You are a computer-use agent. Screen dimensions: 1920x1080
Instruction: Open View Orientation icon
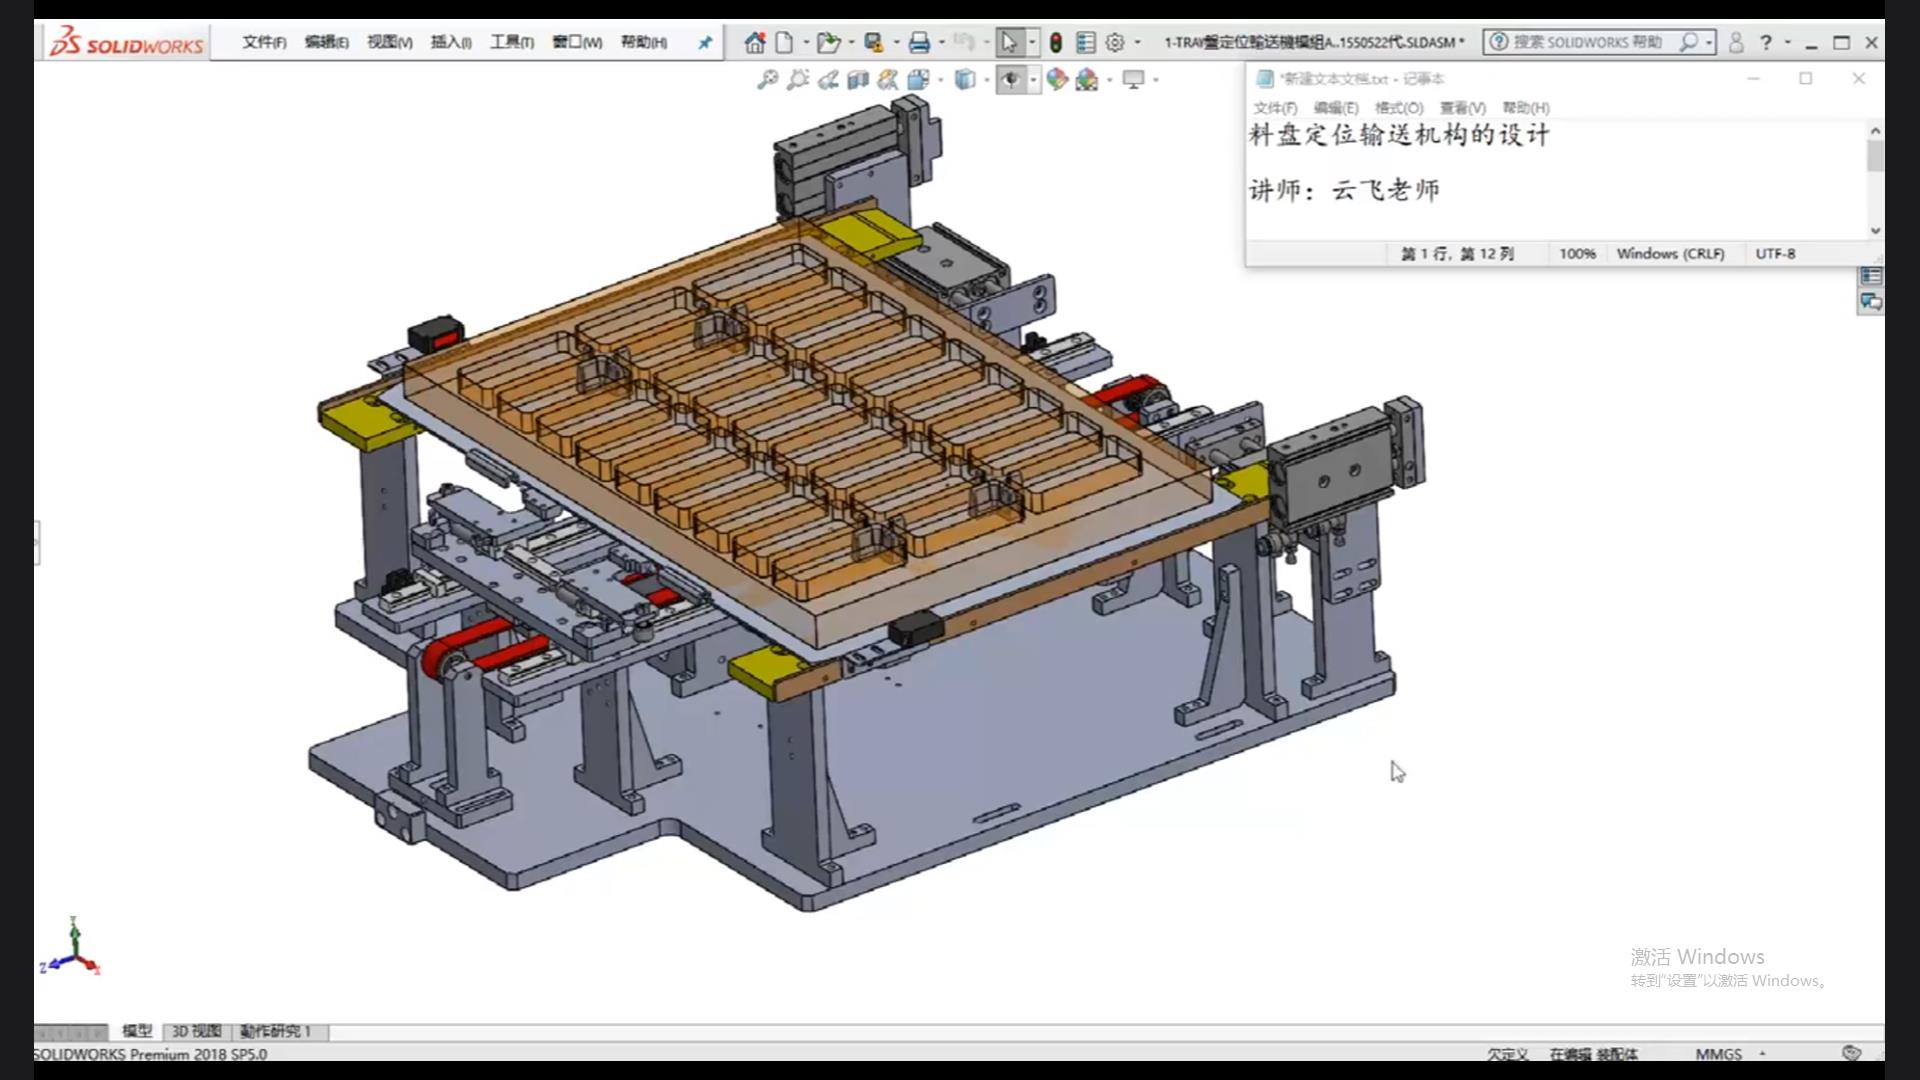[918, 79]
